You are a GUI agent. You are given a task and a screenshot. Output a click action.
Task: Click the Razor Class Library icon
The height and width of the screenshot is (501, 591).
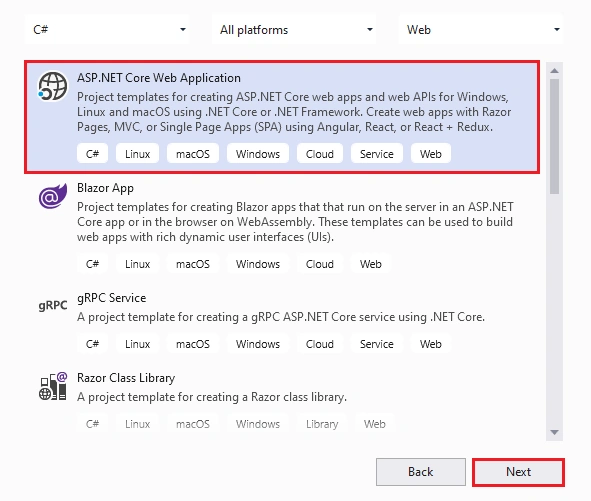53,386
